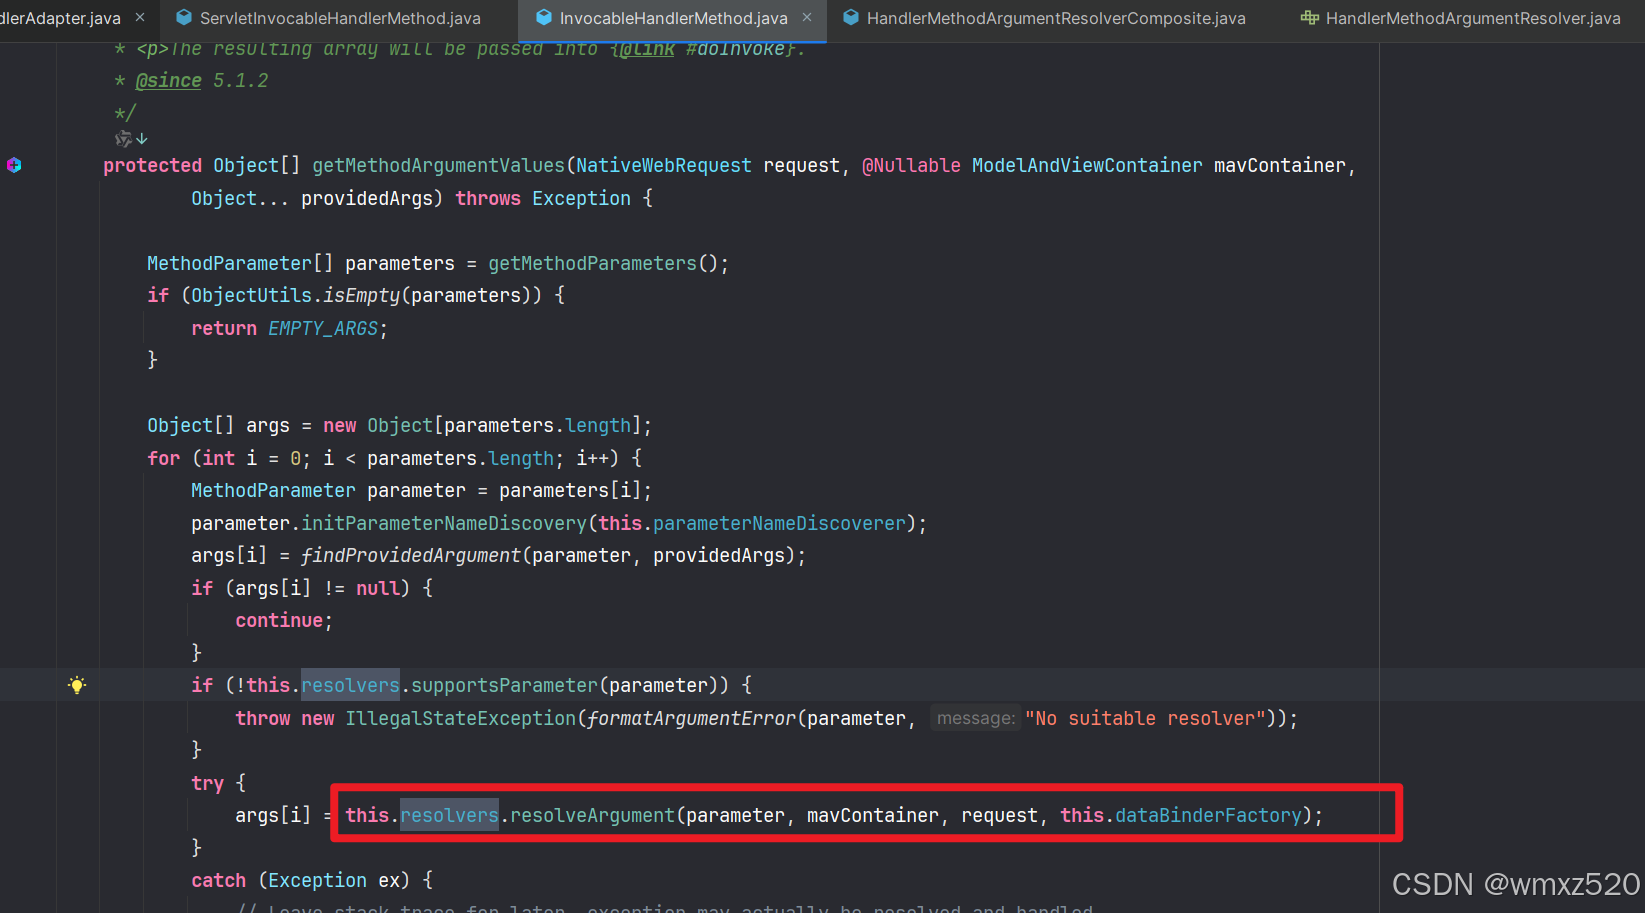Open HandlerMethodArgumentResolver.java tab

click(1473, 18)
